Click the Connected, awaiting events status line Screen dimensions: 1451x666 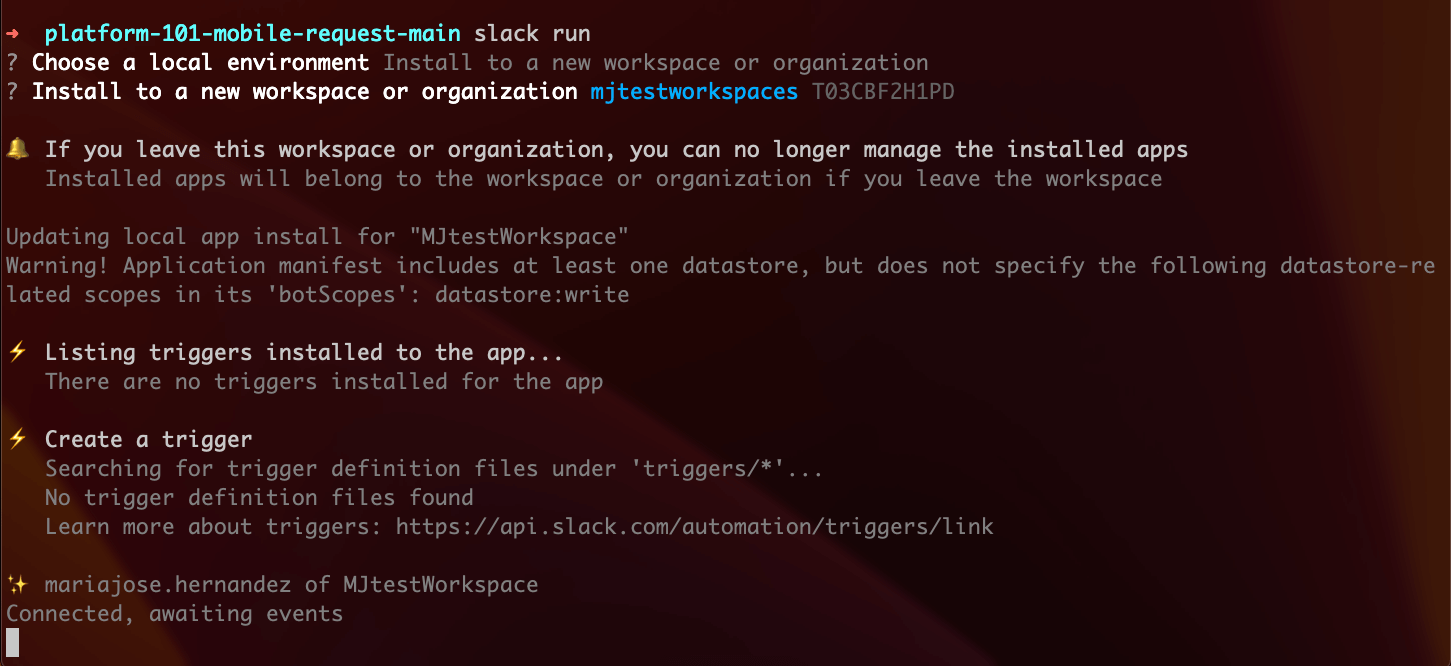tap(174, 614)
